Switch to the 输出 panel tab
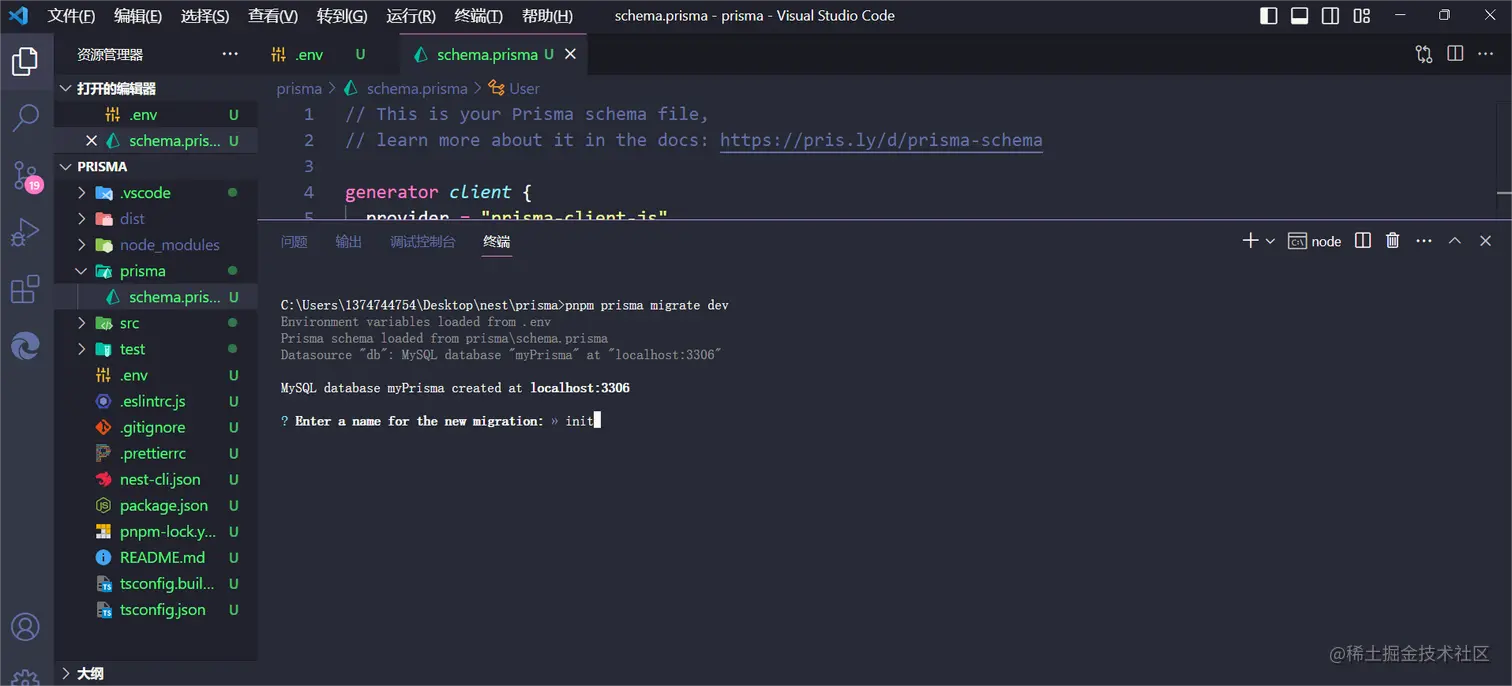 pyautogui.click(x=349, y=241)
